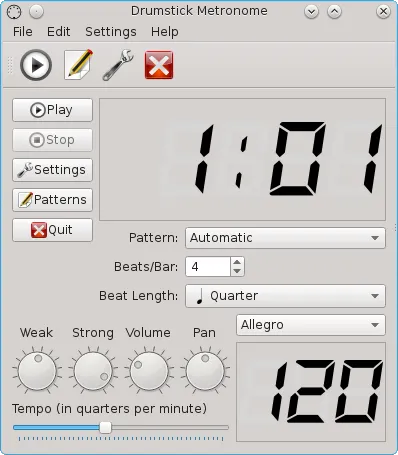The image size is (398, 455).
Task: Expand the Pattern dropdown showing Automatic
Action: (285, 238)
